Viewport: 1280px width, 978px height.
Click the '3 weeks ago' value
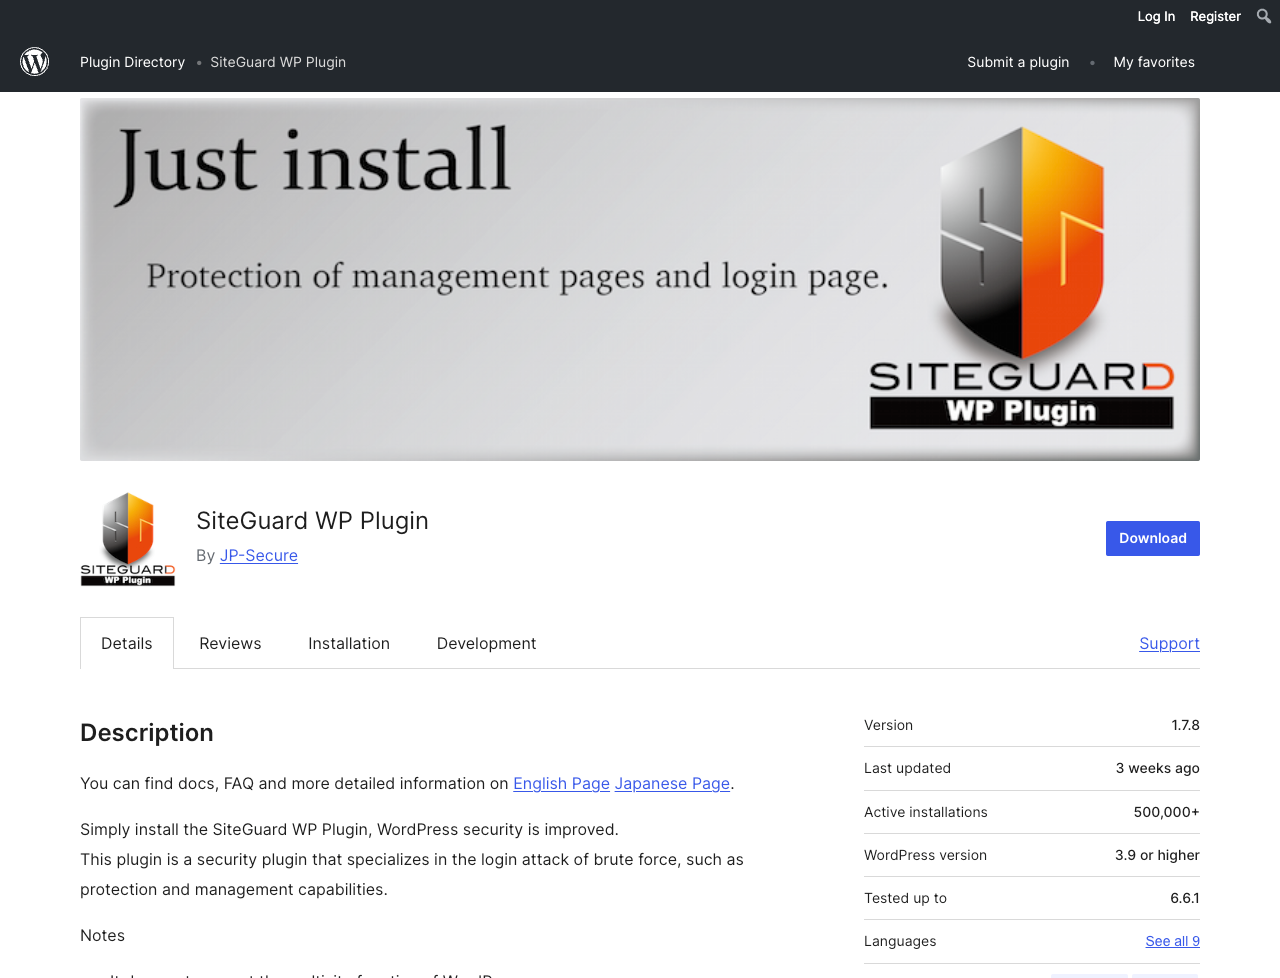click(1157, 768)
